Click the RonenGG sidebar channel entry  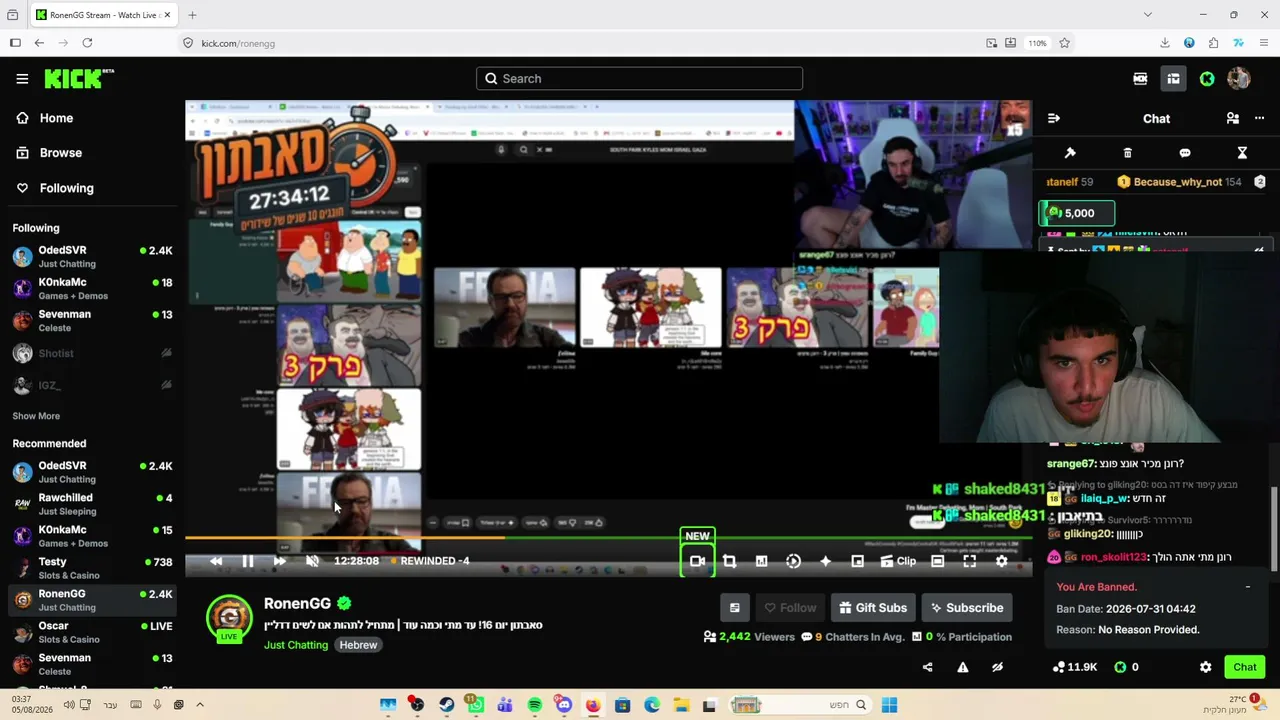click(92, 600)
